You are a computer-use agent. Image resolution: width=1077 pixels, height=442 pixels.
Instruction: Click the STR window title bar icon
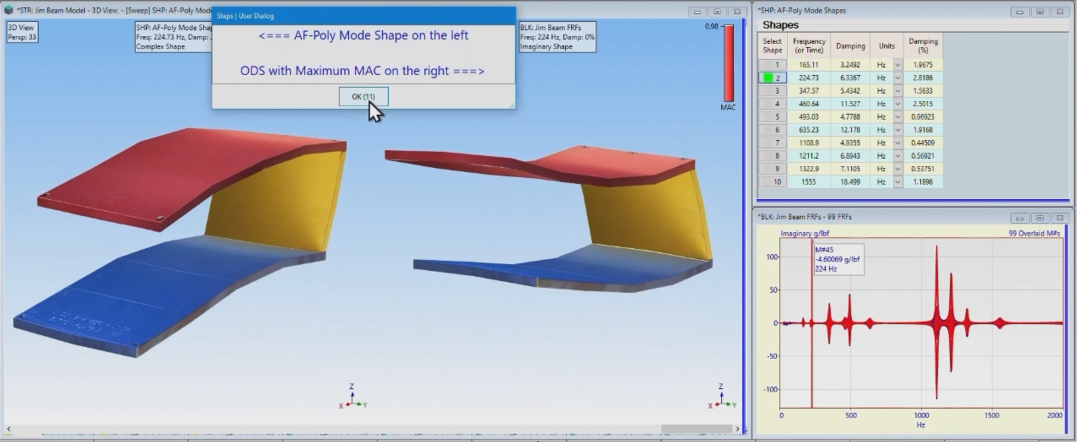[9, 9]
